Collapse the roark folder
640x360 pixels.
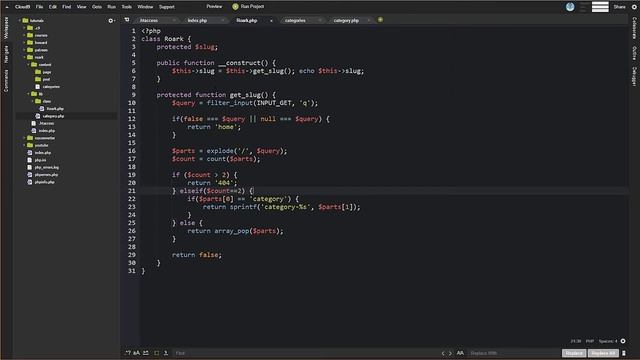(x=24, y=57)
